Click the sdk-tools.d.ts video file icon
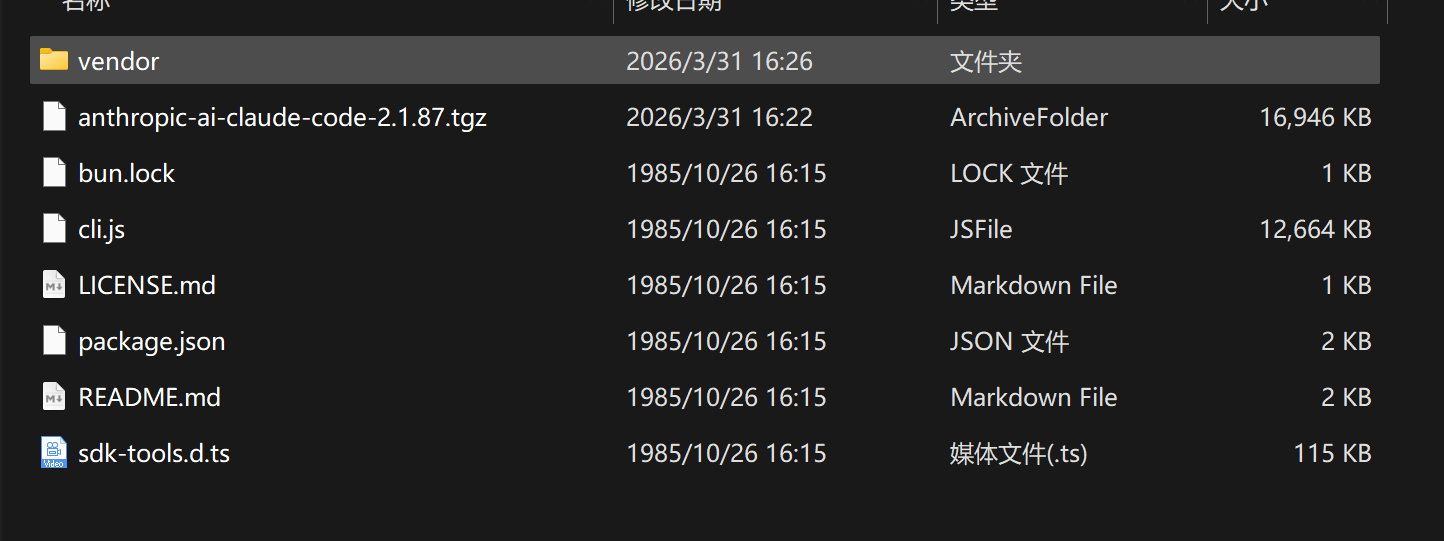The width and height of the screenshot is (1444, 541). point(54,453)
